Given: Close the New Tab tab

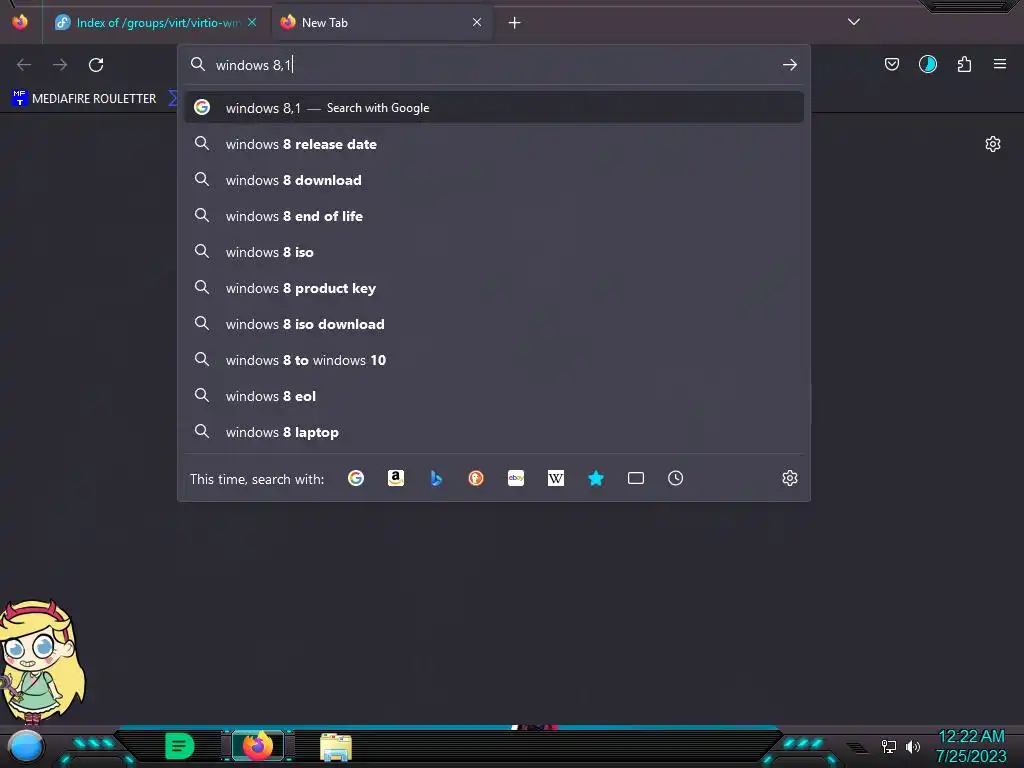Looking at the screenshot, I should point(477,22).
